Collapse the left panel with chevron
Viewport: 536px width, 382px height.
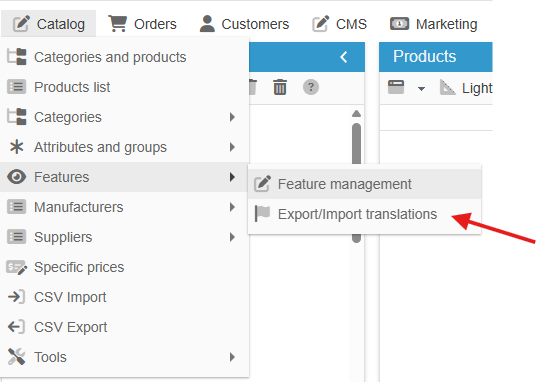(344, 57)
